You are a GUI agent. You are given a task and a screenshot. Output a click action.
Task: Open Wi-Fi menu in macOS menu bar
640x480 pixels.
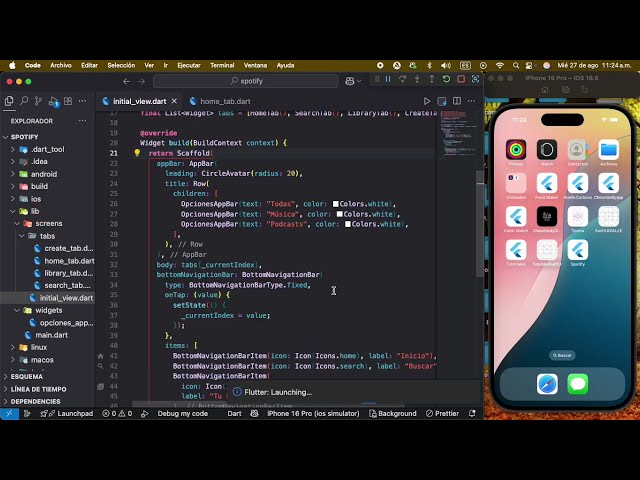500,65
